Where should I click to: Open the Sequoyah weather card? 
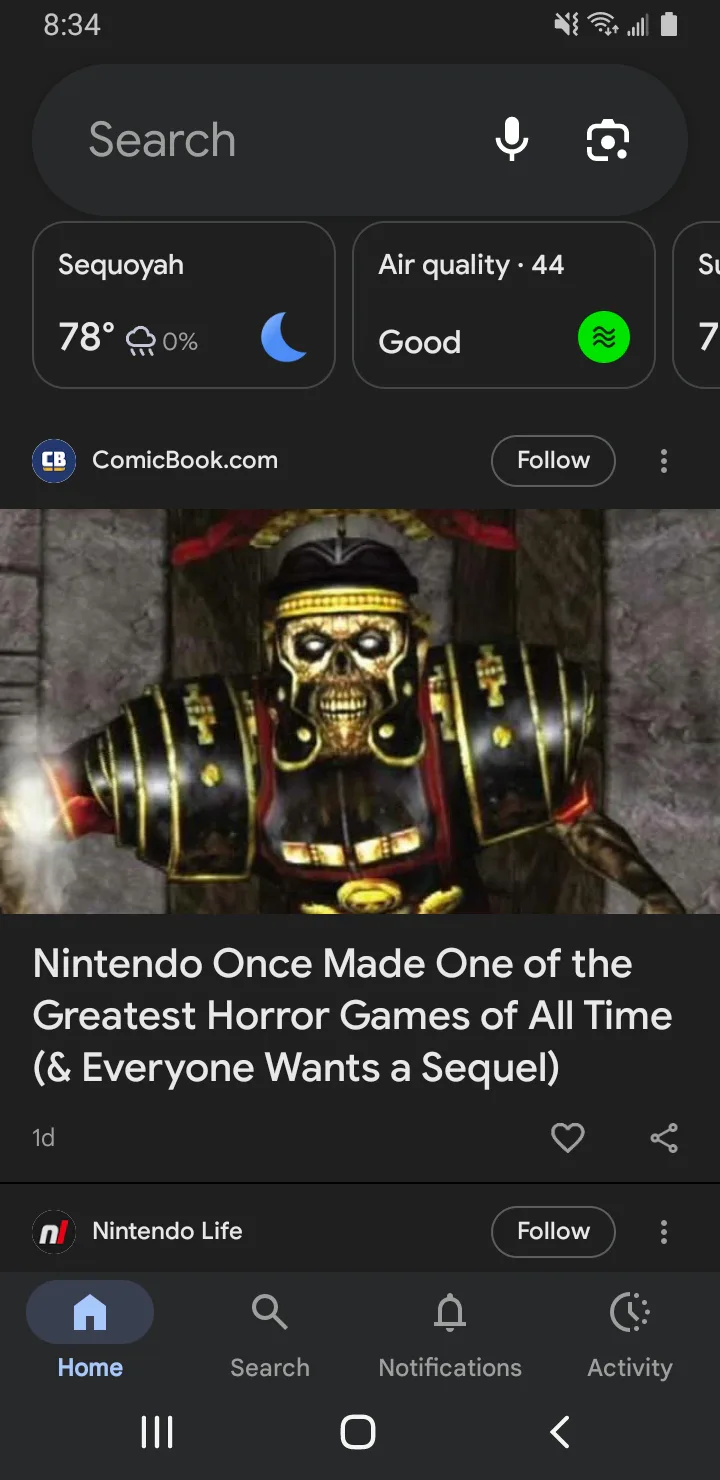184,305
